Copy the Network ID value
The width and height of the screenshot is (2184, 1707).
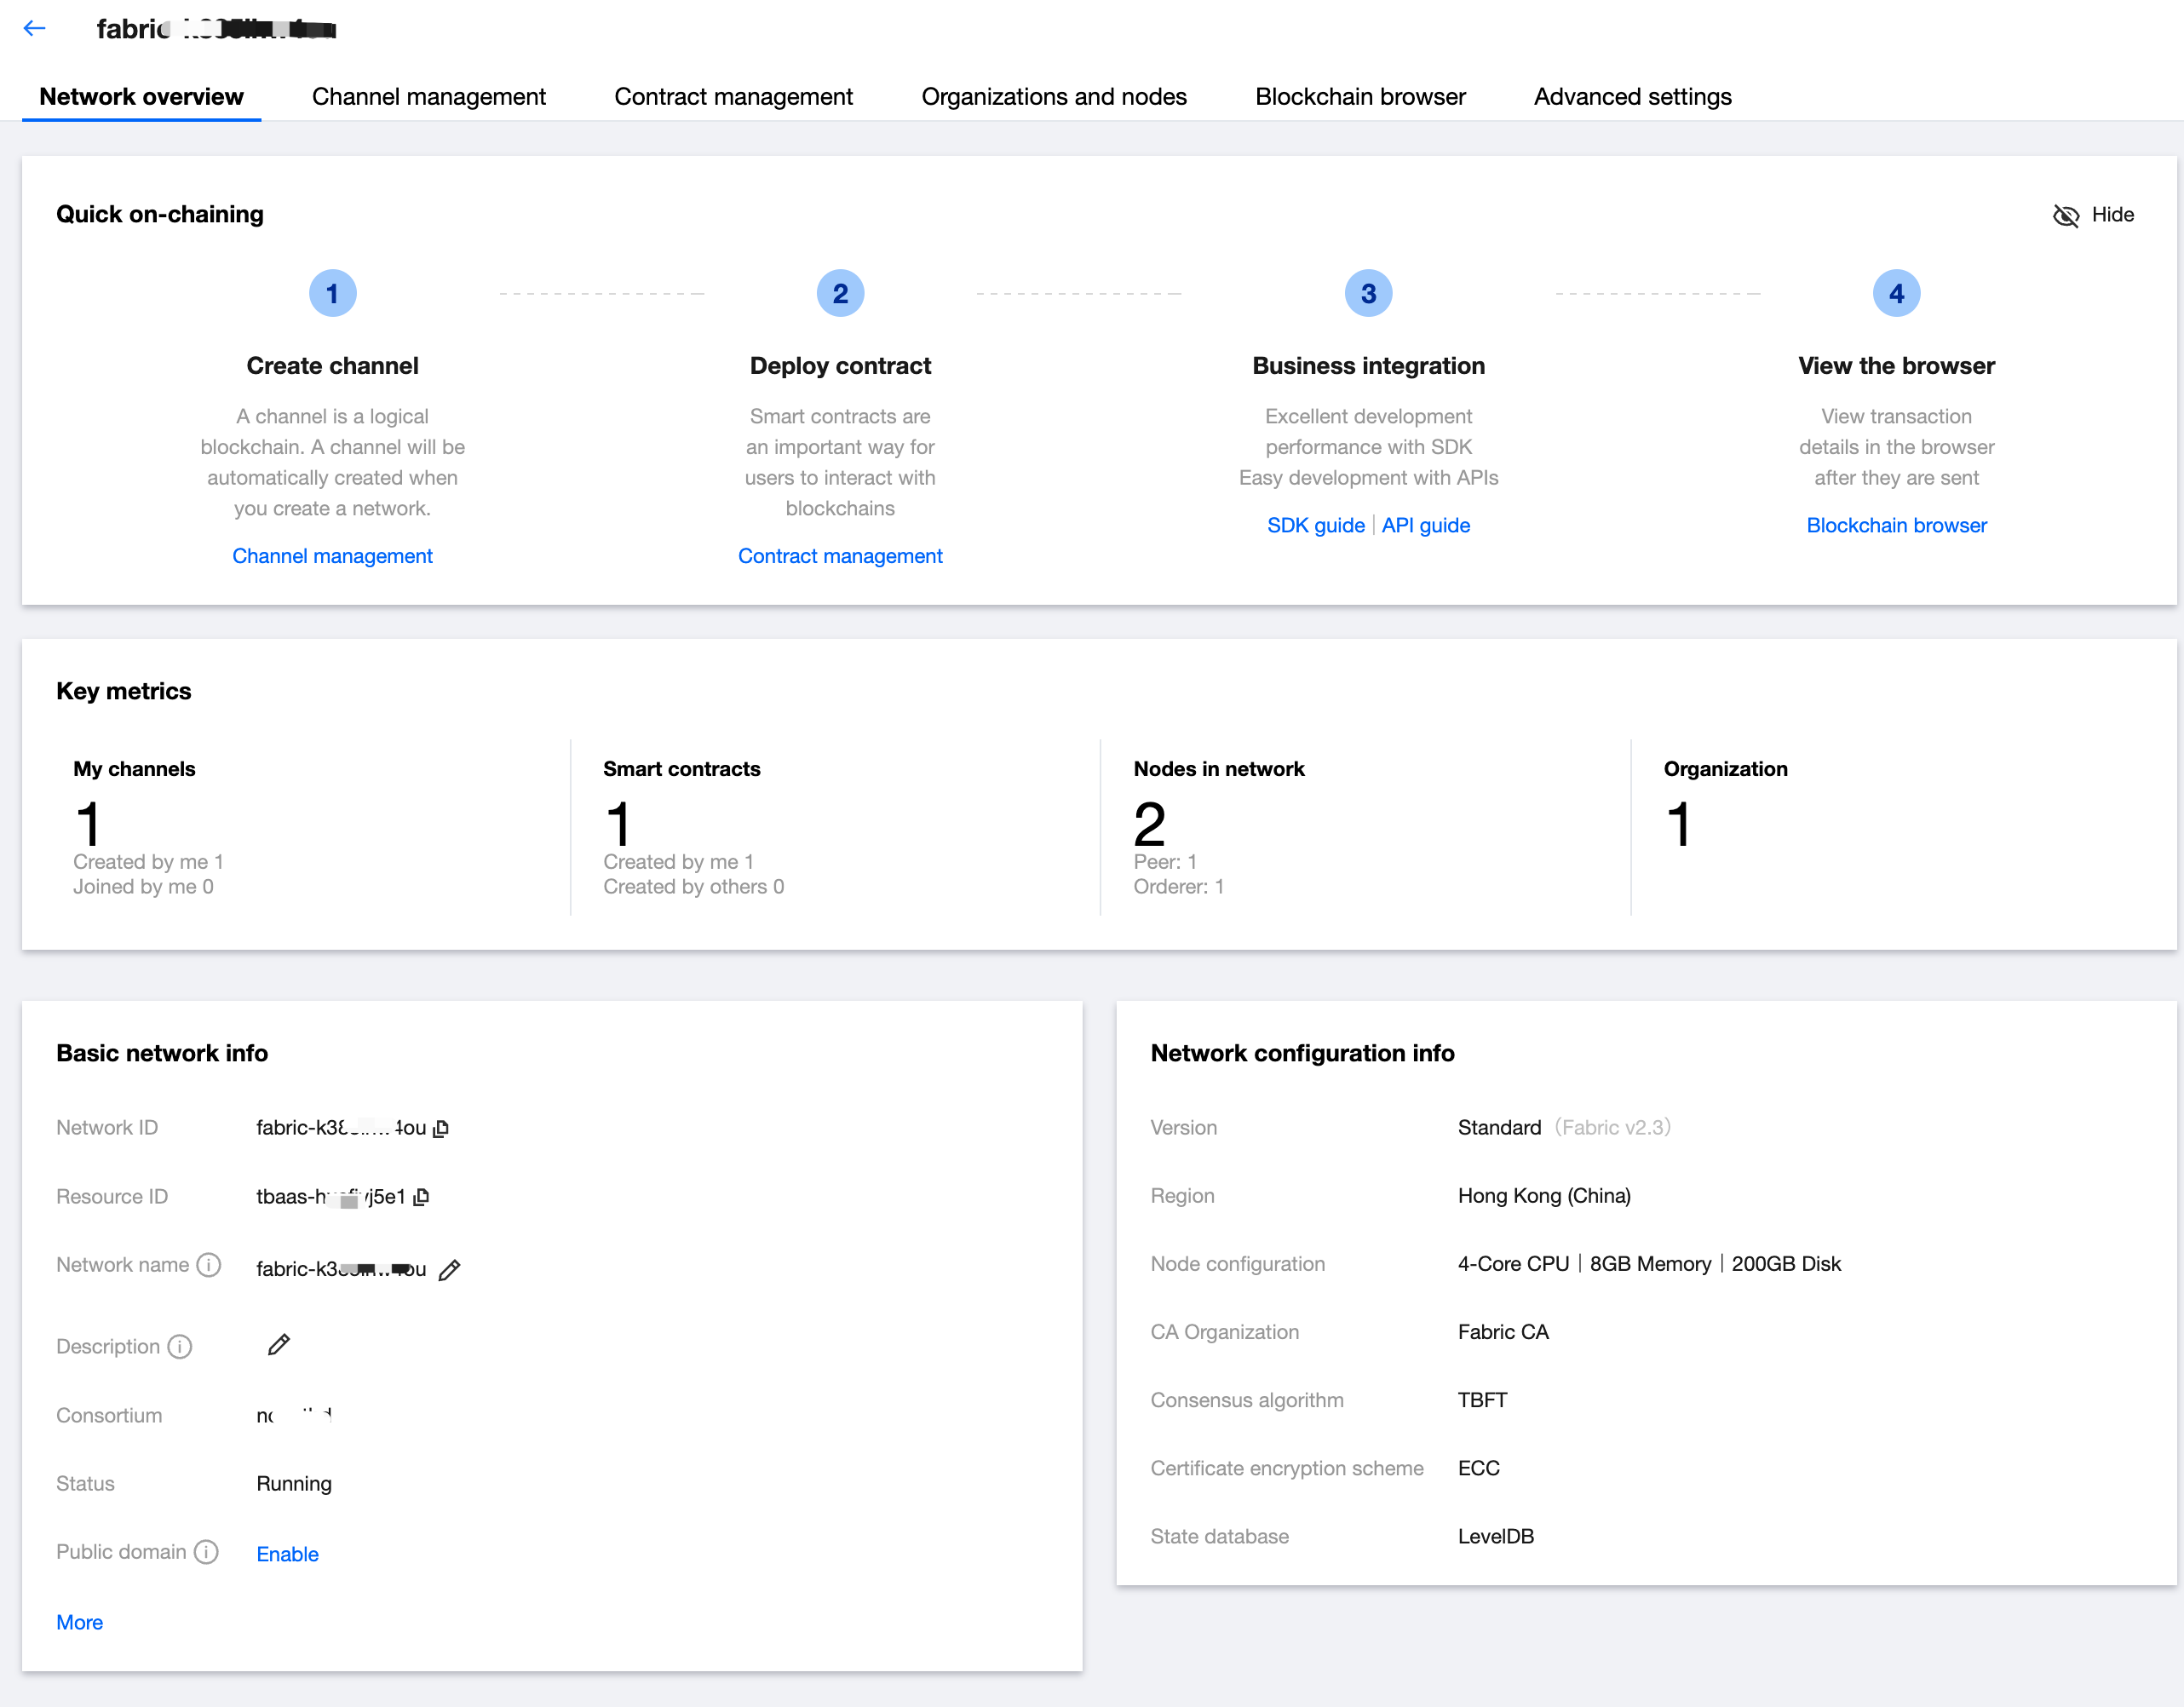tap(441, 1128)
